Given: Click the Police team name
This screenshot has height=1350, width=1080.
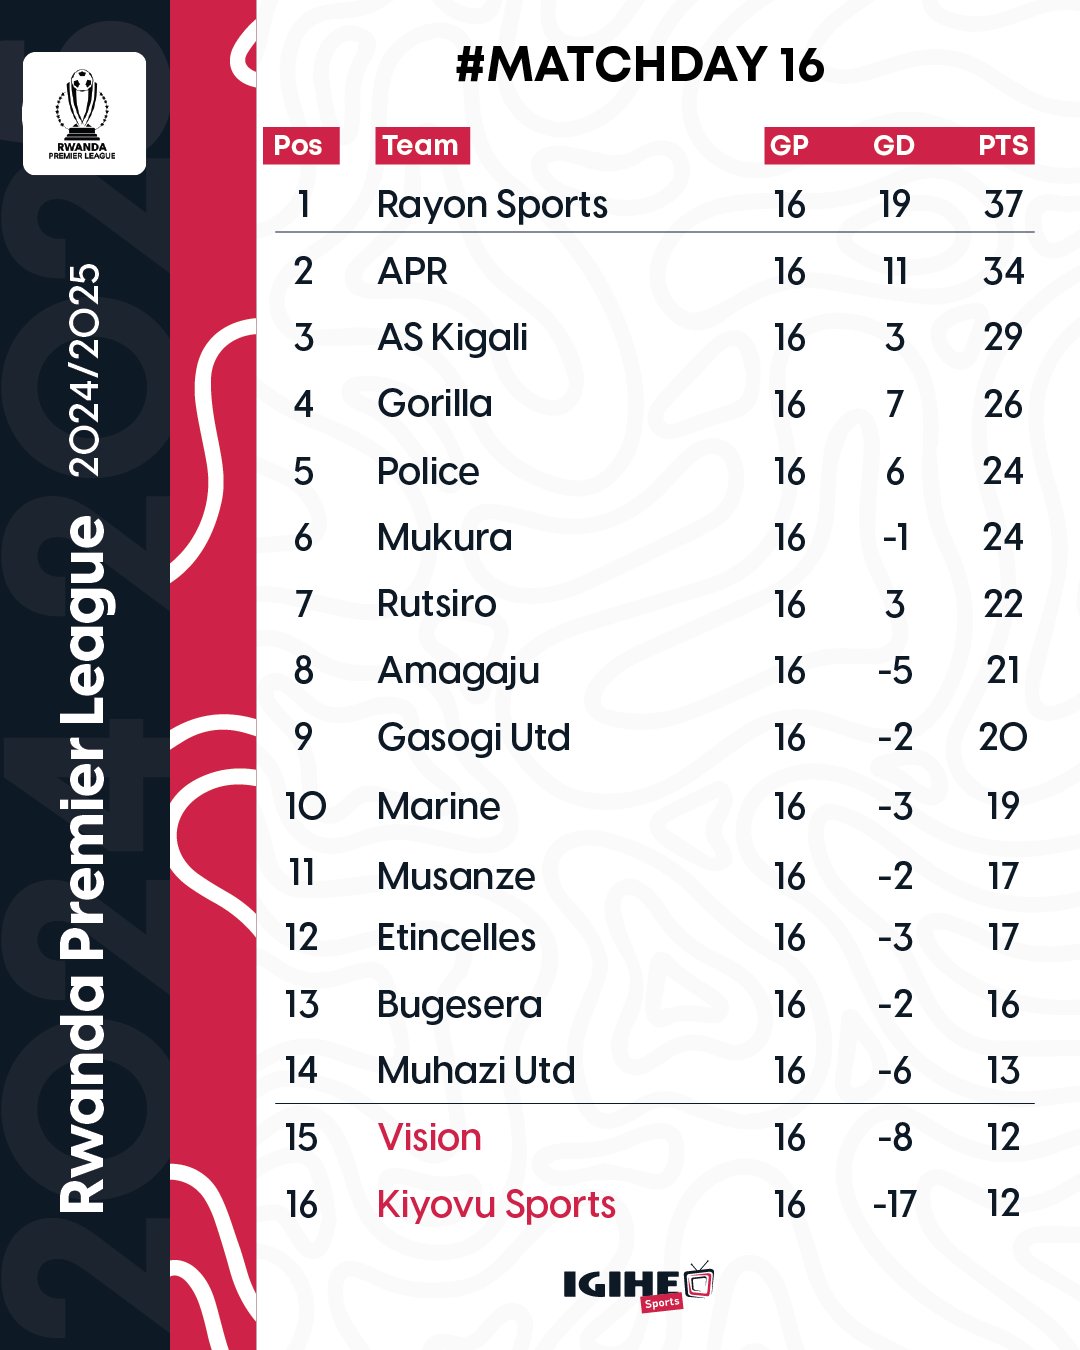Looking at the screenshot, I should (428, 471).
